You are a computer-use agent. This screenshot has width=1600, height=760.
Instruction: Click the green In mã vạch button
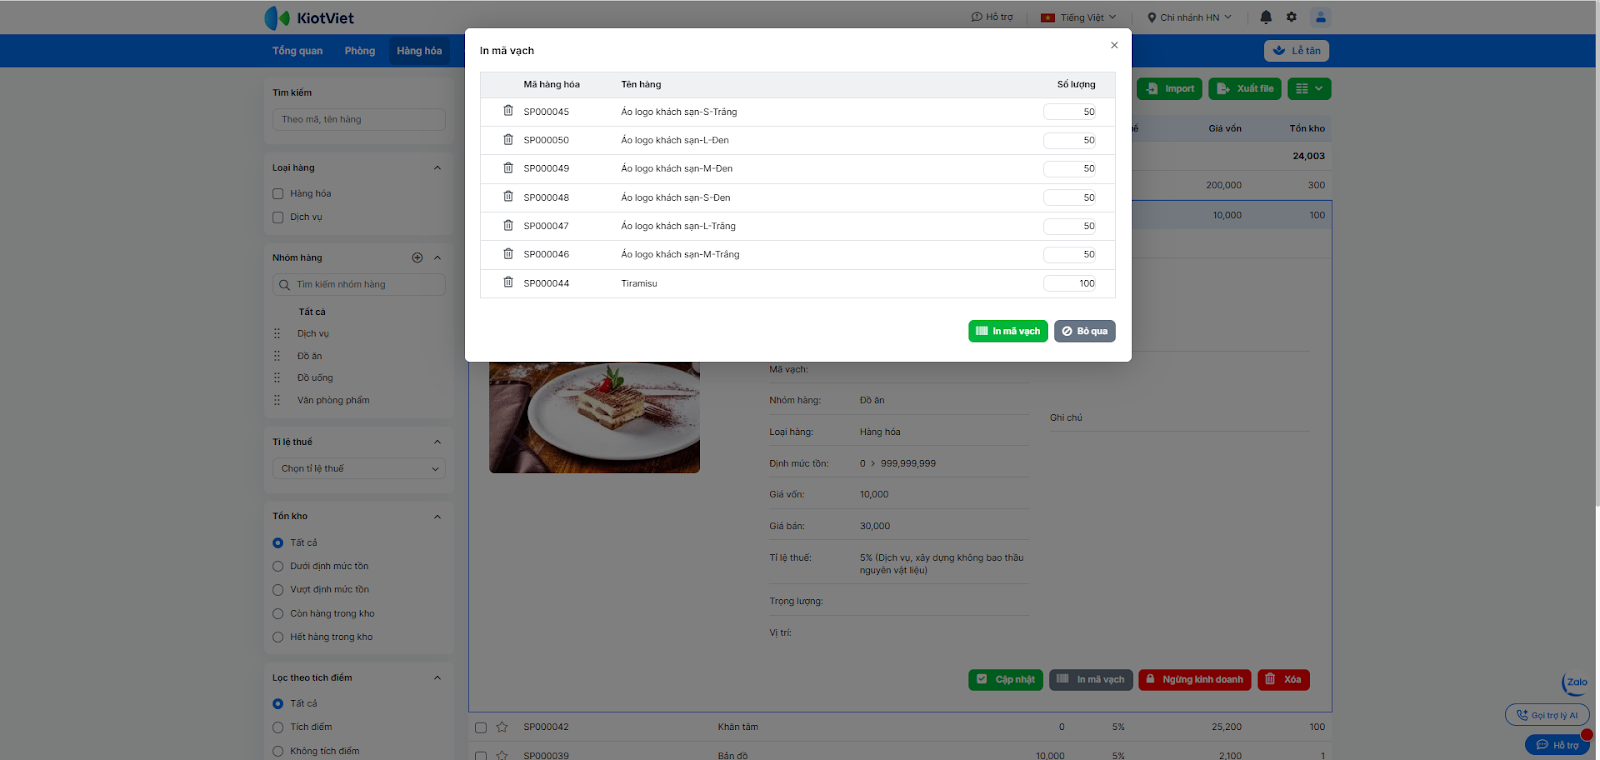coord(1008,331)
